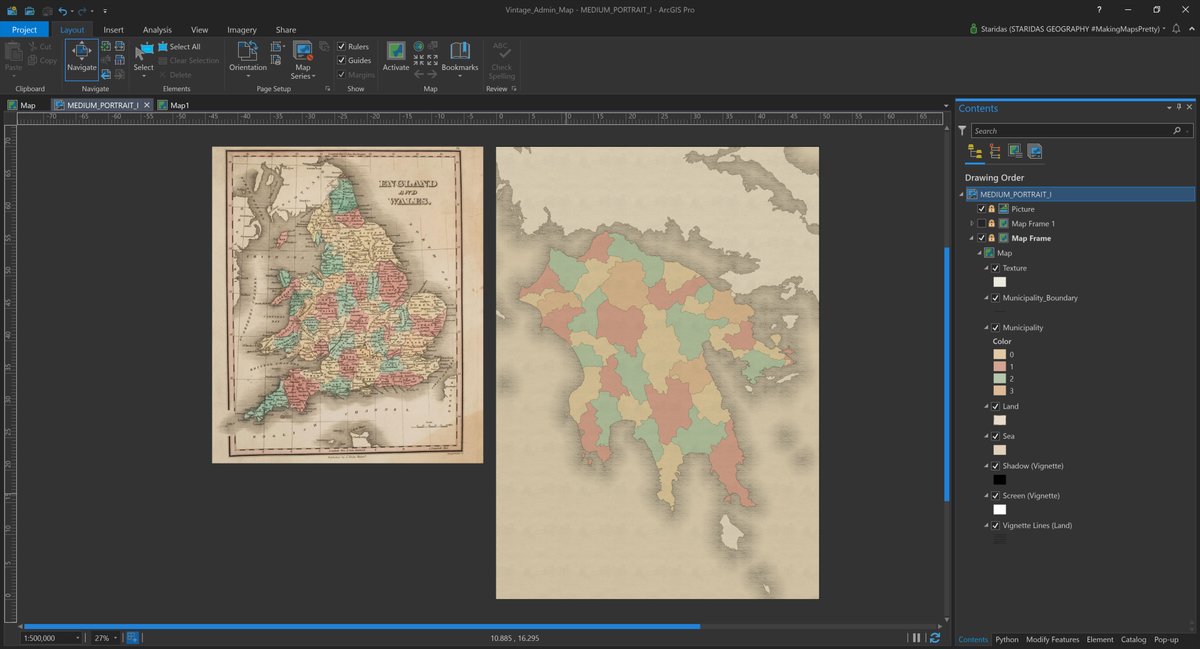Expand the Map Frame 1 tree node
This screenshot has width=1200, height=649.
coord(972,224)
